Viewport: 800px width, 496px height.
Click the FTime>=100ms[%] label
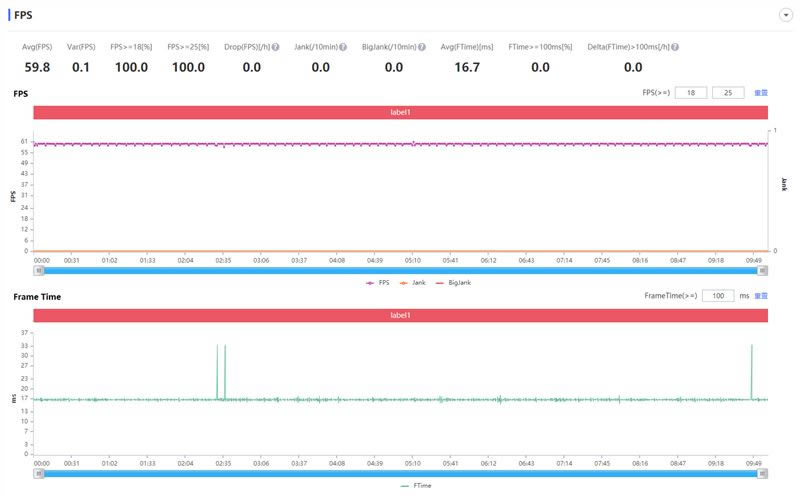click(x=540, y=47)
